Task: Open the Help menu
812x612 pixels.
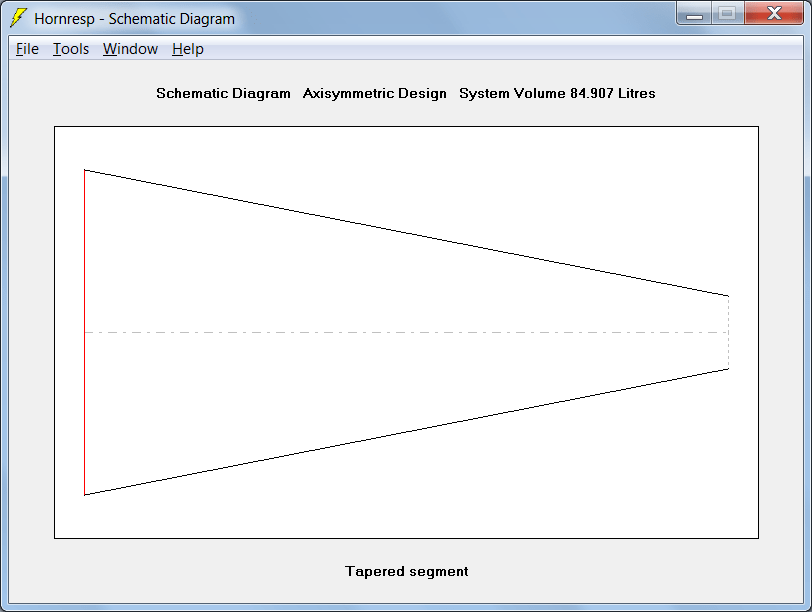Action: tap(187, 49)
